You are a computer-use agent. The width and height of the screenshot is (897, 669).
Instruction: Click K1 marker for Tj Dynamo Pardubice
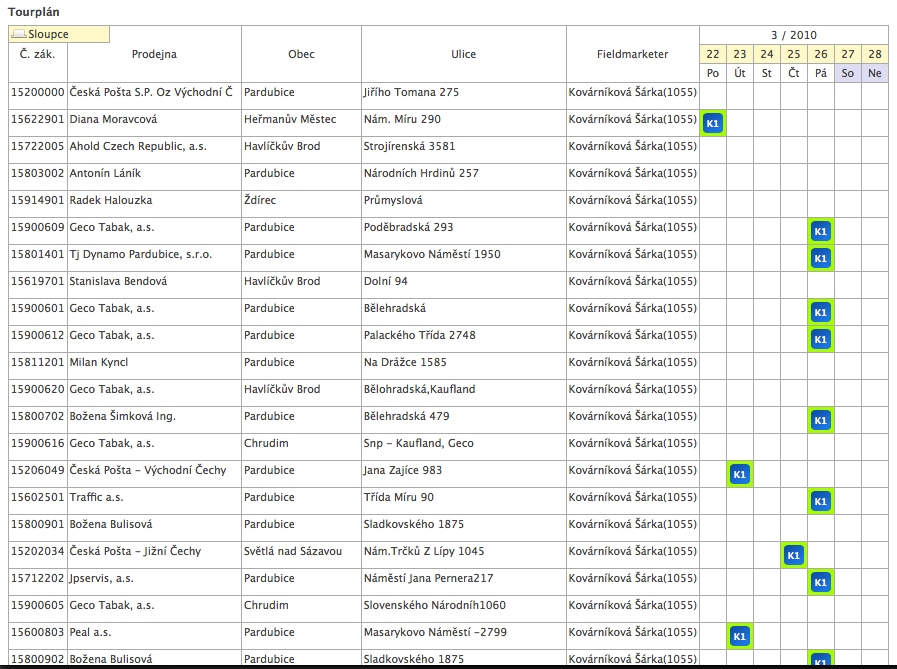tap(821, 258)
